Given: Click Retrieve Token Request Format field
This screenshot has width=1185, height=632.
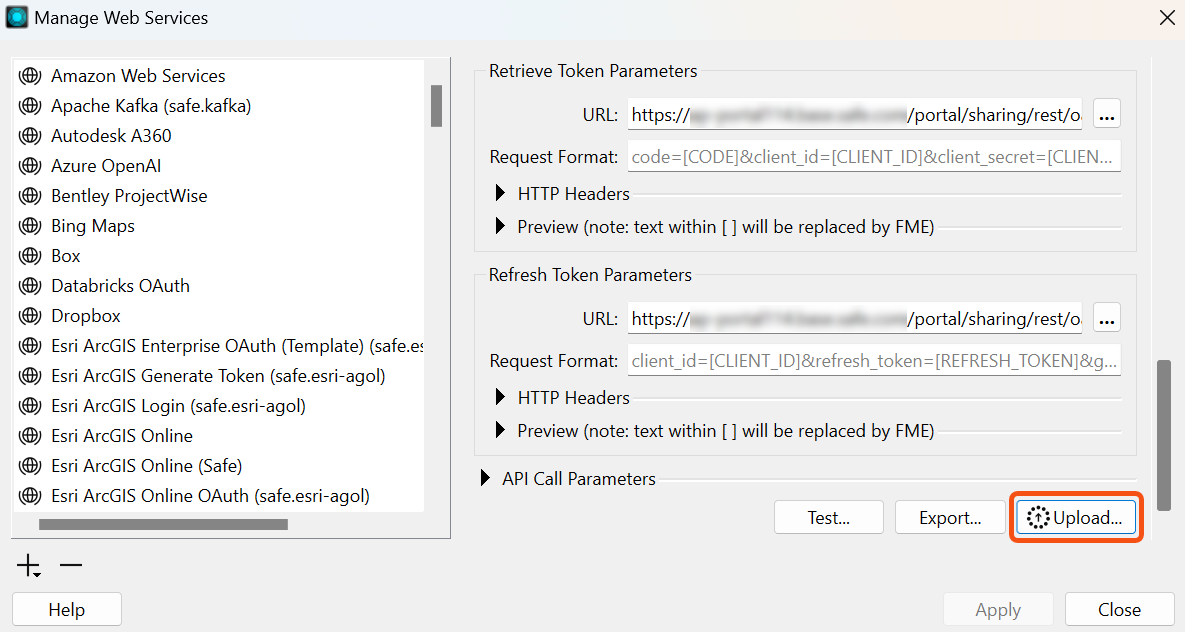Looking at the screenshot, I should [x=874, y=156].
